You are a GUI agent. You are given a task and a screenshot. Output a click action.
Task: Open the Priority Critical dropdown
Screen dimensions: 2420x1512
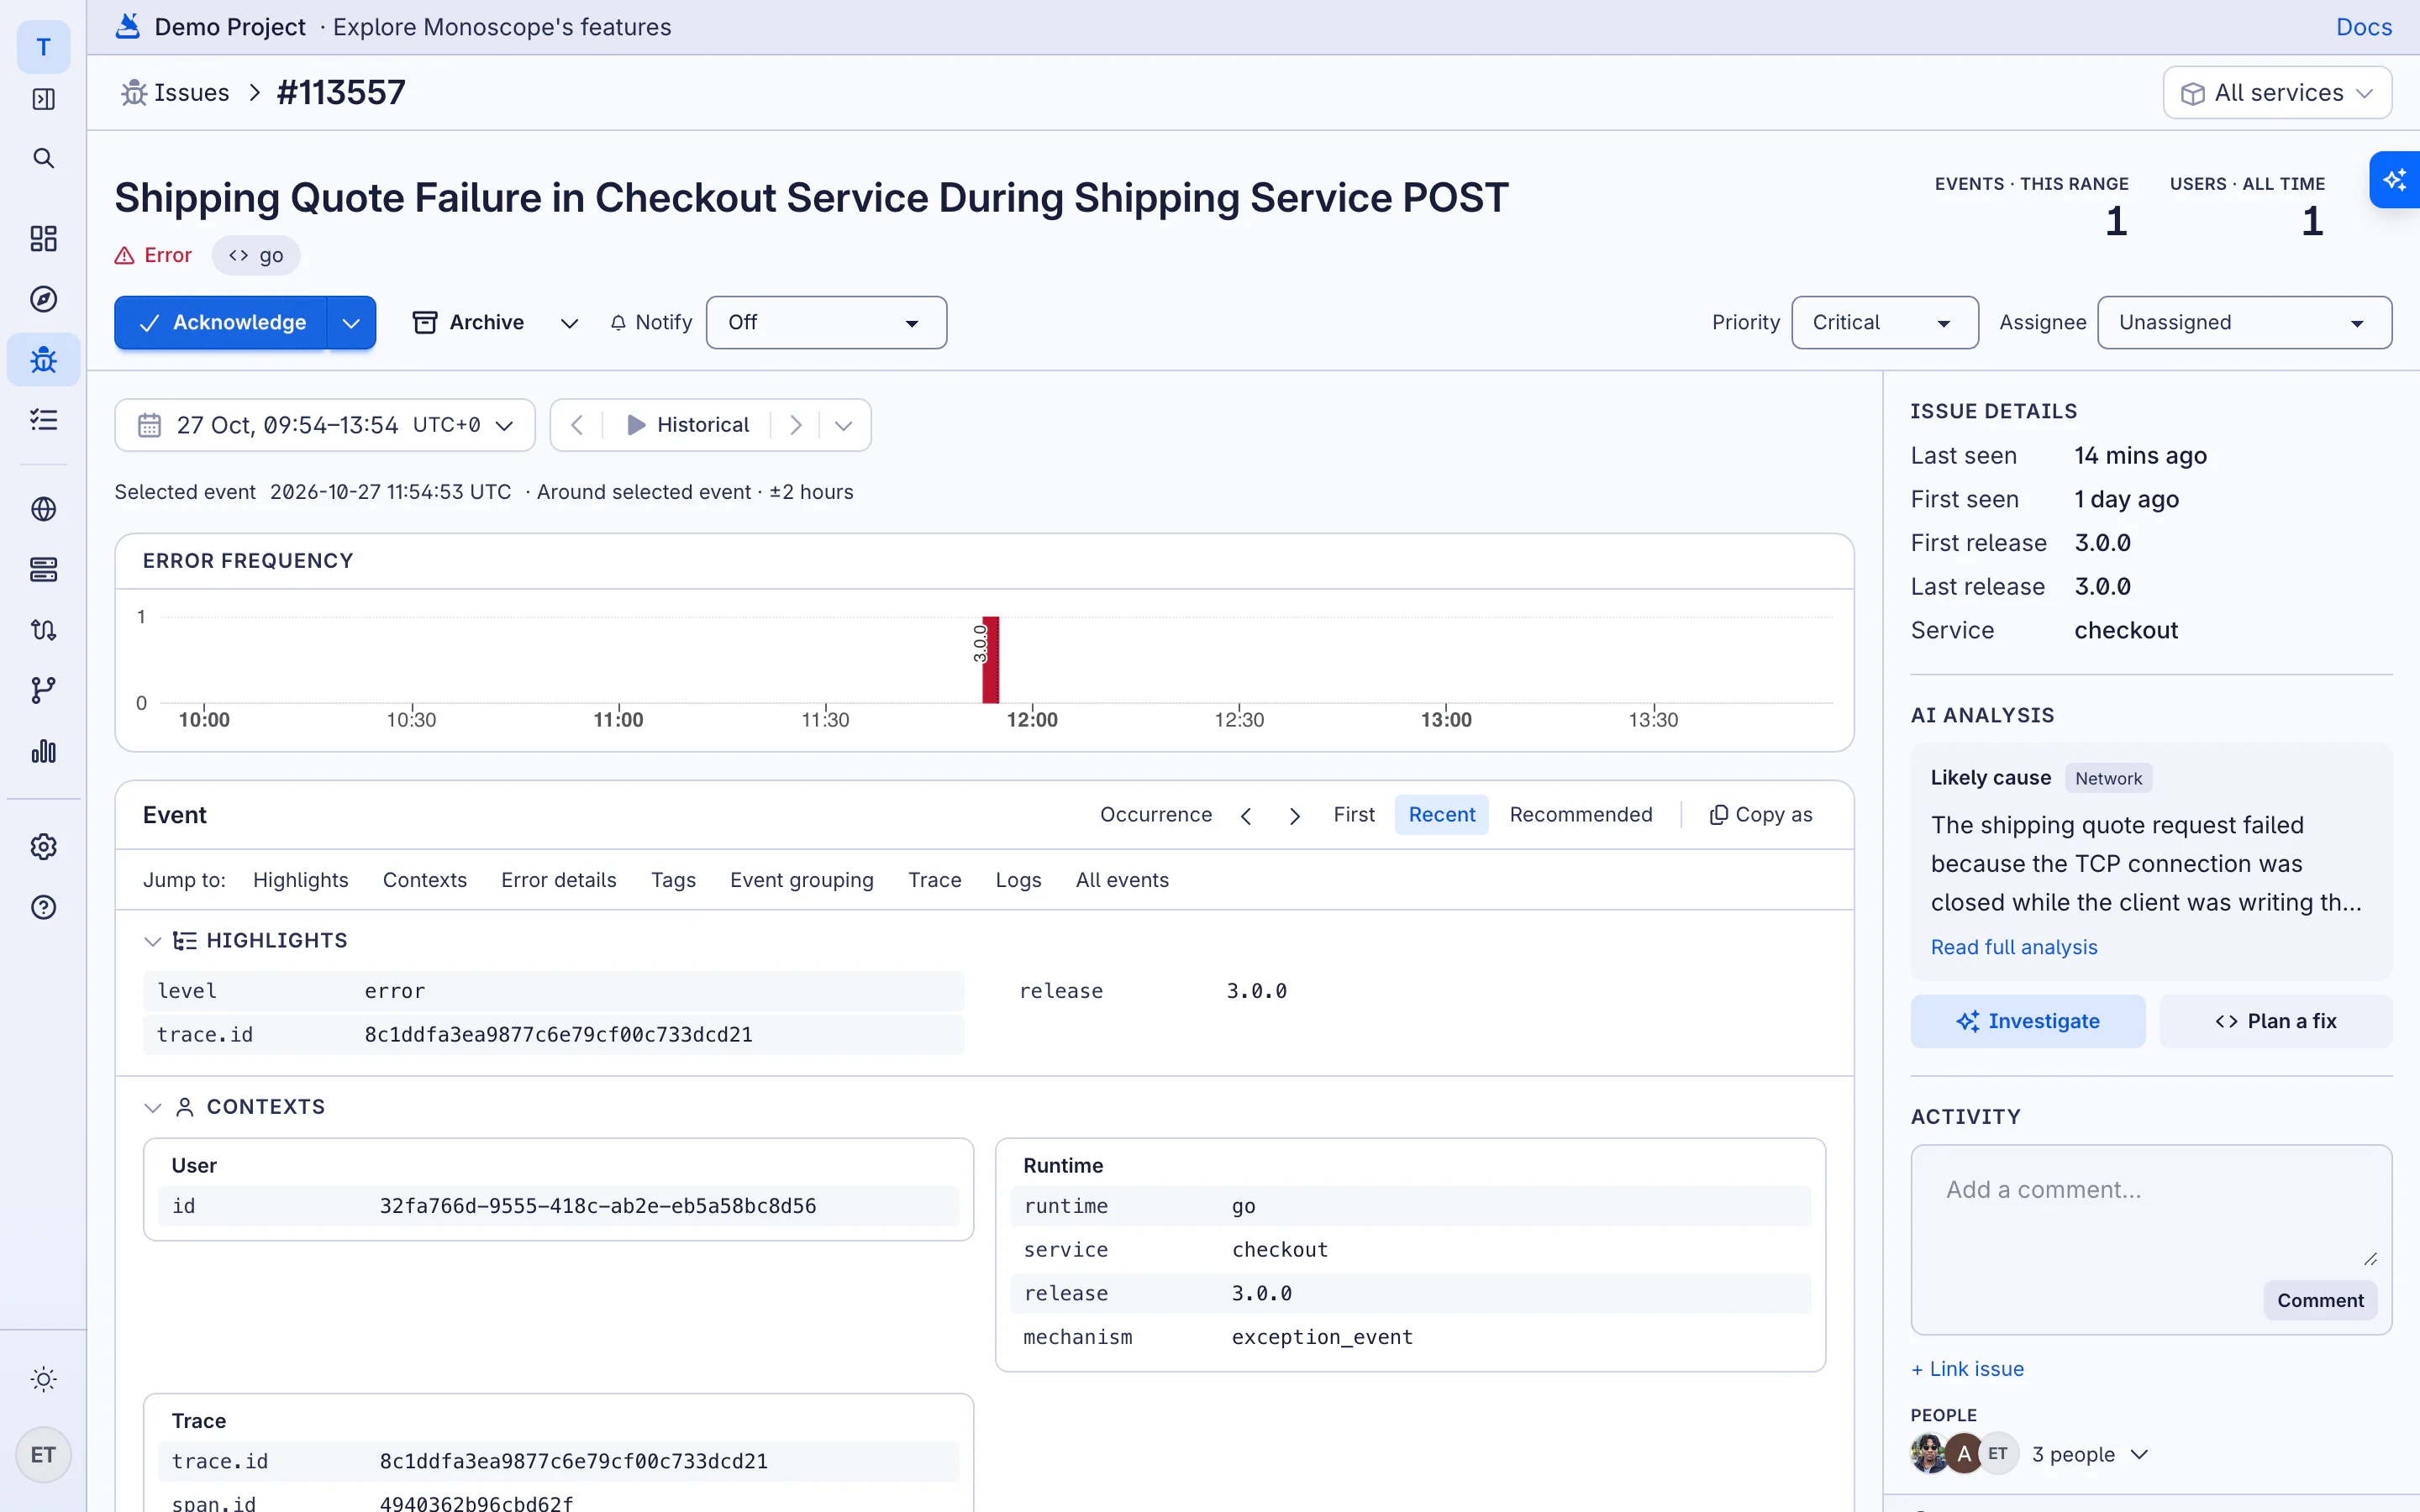pos(1884,322)
